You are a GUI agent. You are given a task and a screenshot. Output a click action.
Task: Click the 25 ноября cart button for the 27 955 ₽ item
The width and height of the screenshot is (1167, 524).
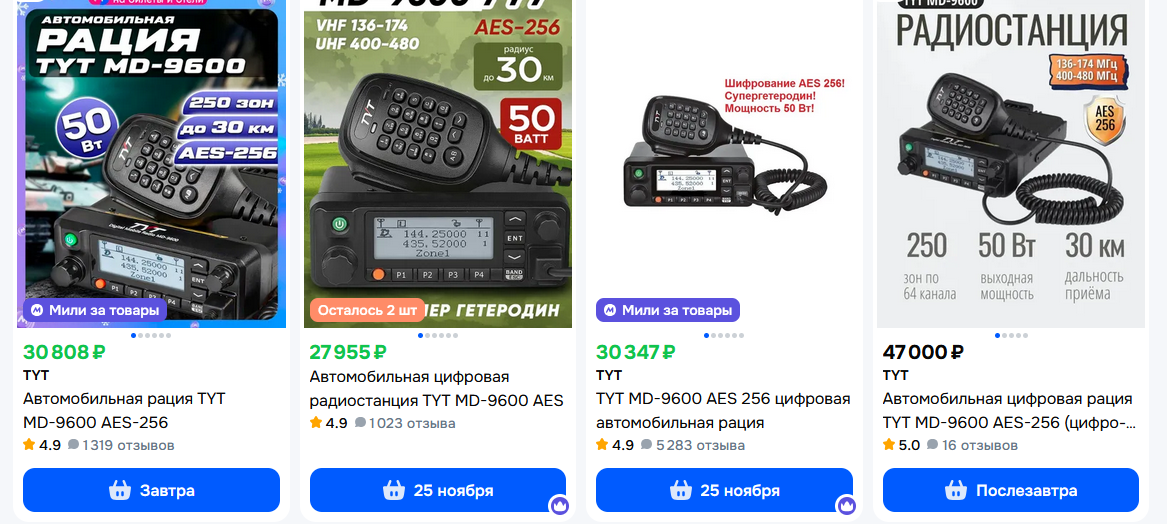438,490
